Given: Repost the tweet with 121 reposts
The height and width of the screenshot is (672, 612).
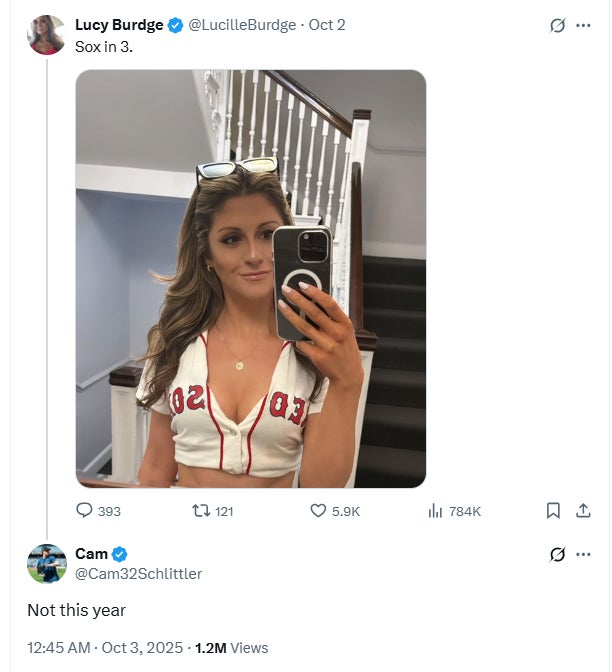Looking at the screenshot, I should (x=200, y=511).
